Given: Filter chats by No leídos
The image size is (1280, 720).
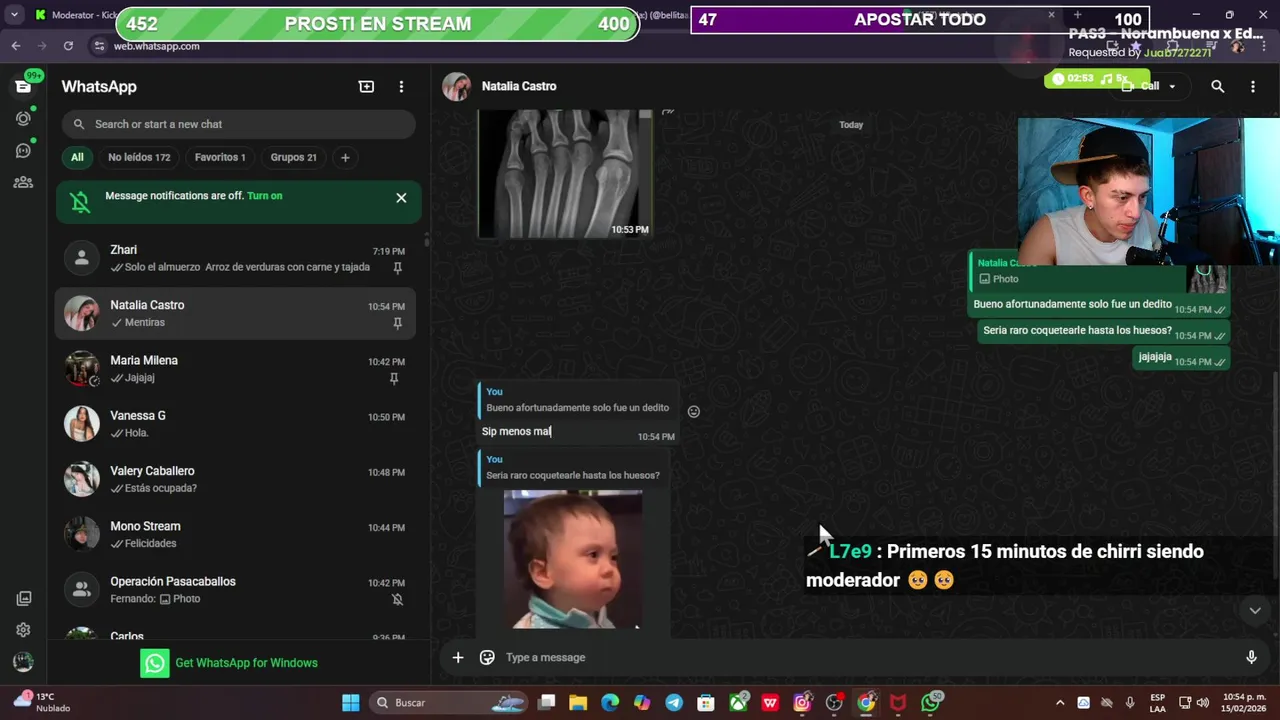Looking at the screenshot, I should coord(139,157).
